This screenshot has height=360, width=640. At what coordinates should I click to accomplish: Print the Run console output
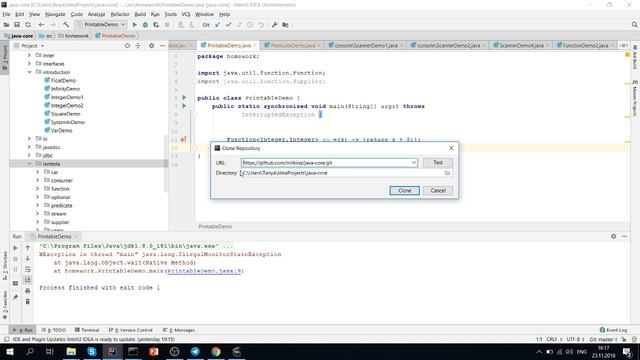pyautogui.click(x=28, y=291)
